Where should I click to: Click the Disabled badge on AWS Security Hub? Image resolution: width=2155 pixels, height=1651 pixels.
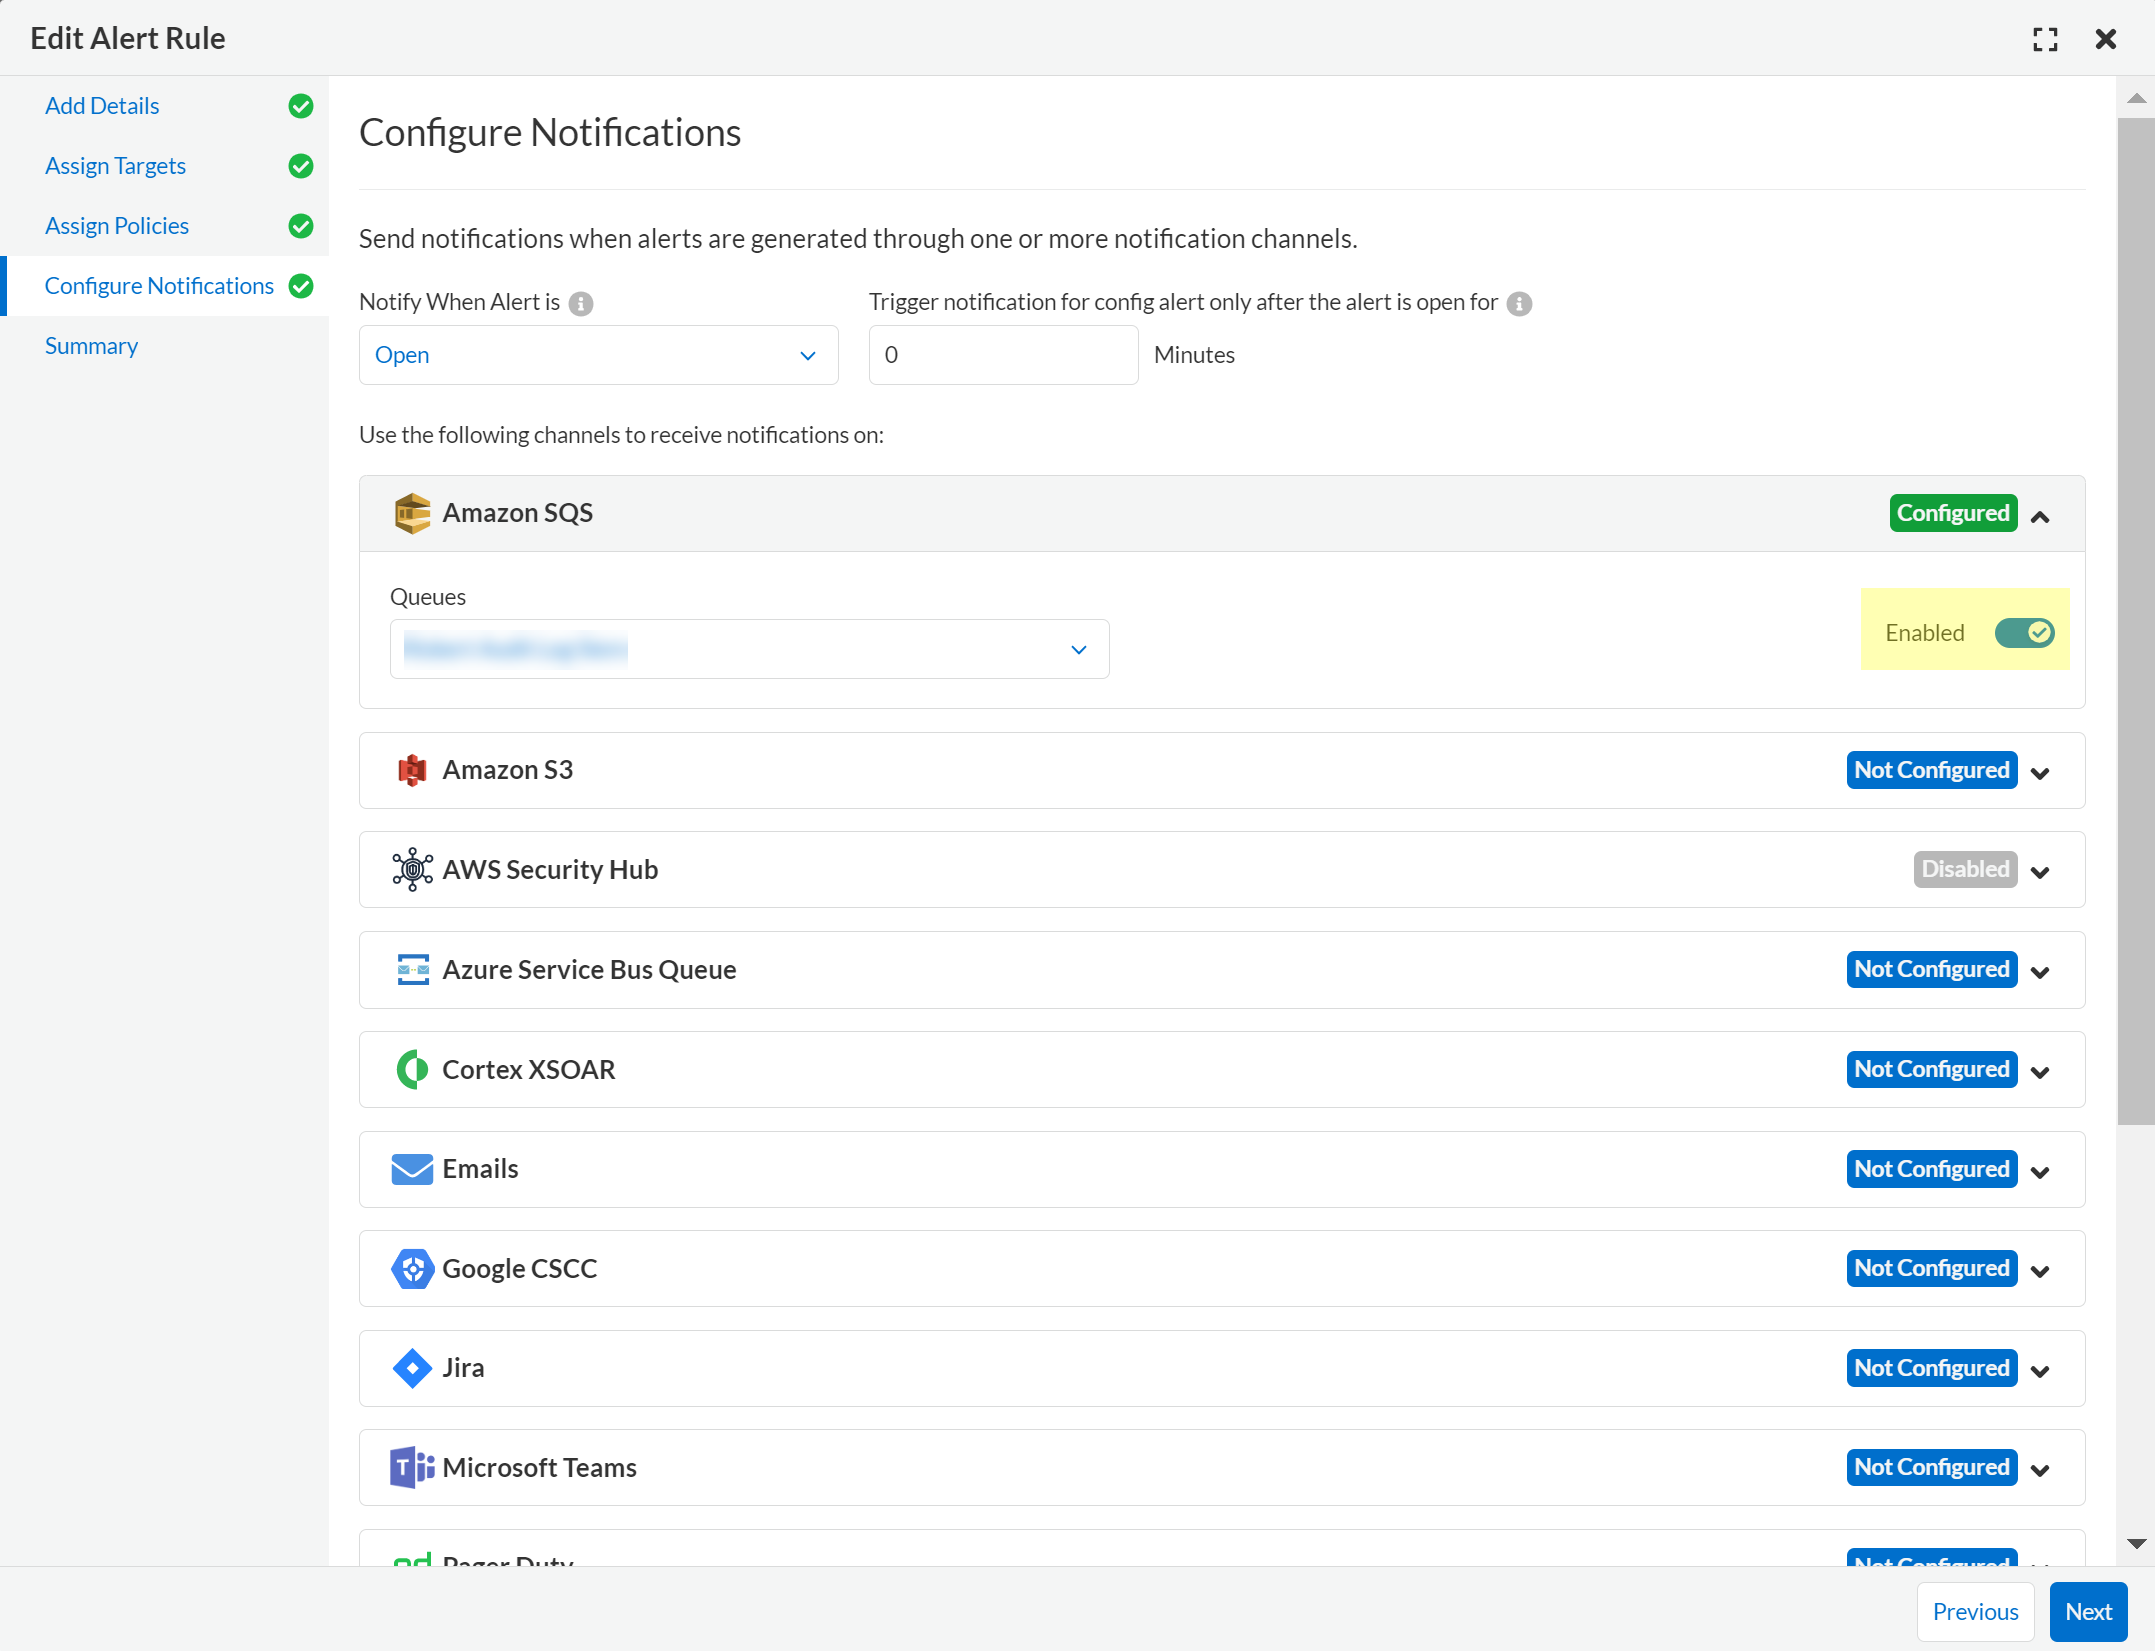pyautogui.click(x=1965, y=869)
